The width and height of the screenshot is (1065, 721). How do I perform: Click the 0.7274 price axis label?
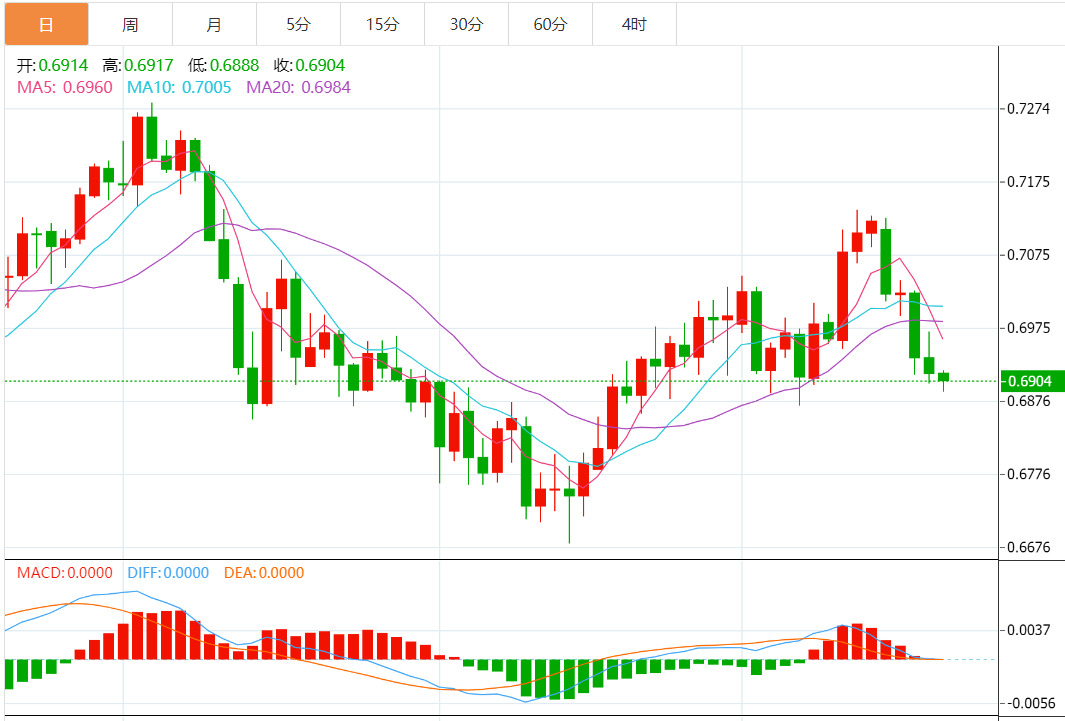click(1031, 109)
